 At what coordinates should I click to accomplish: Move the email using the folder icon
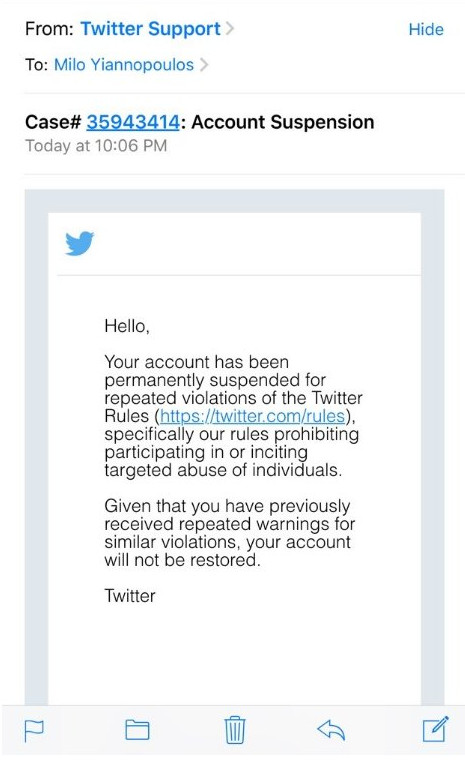(x=137, y=730)
